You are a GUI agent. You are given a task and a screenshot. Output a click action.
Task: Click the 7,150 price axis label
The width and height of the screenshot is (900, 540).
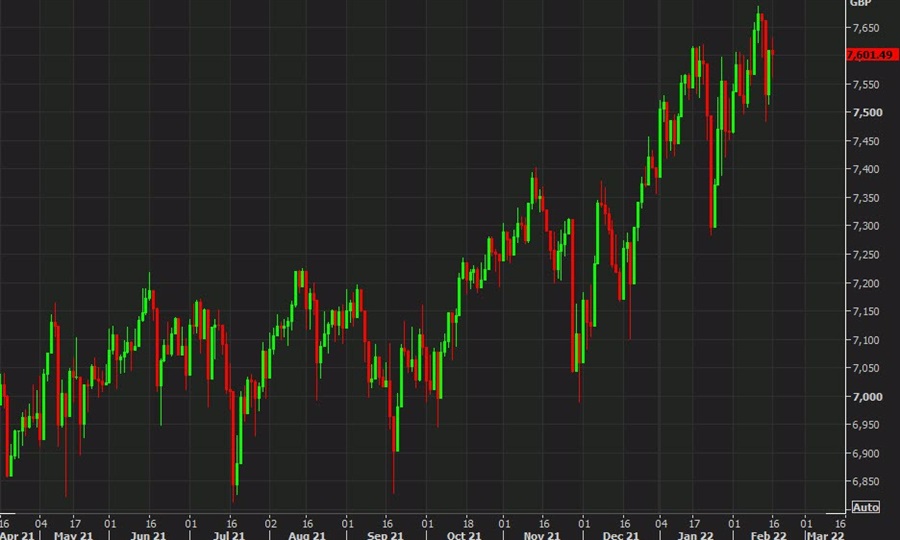point(866,312)
